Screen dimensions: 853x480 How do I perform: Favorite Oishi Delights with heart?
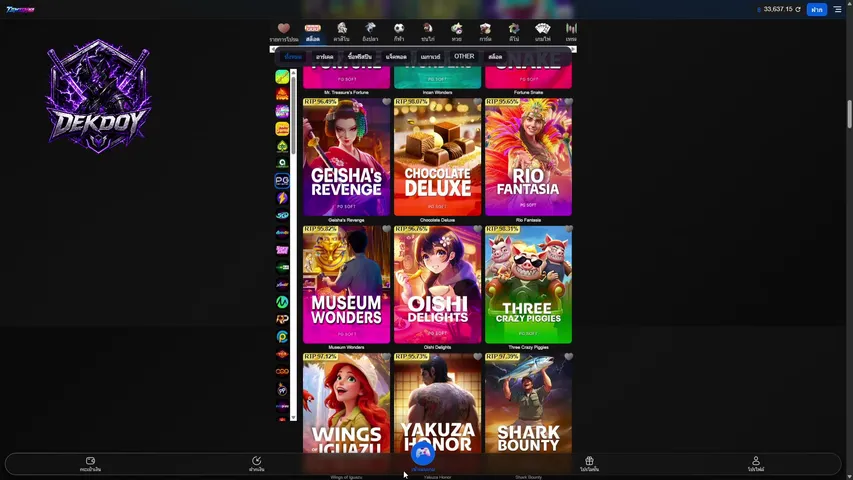[x=477, y=229]
